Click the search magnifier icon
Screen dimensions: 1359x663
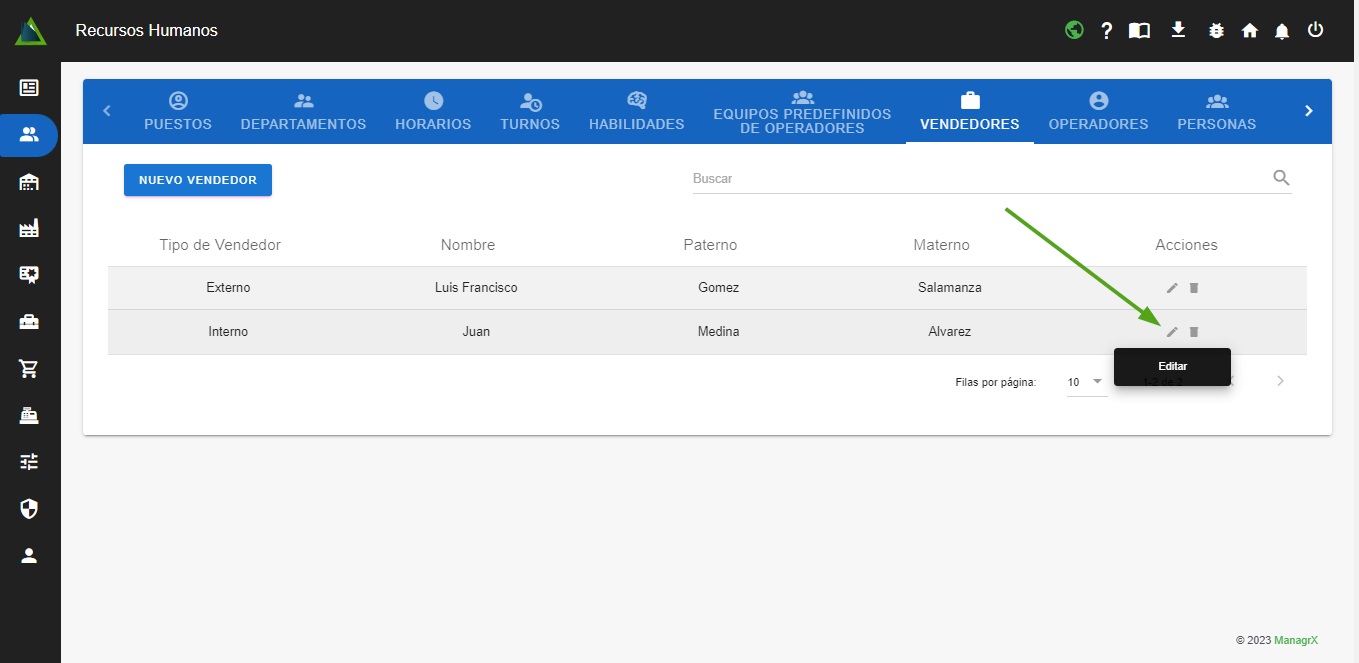click(1281, 178)
